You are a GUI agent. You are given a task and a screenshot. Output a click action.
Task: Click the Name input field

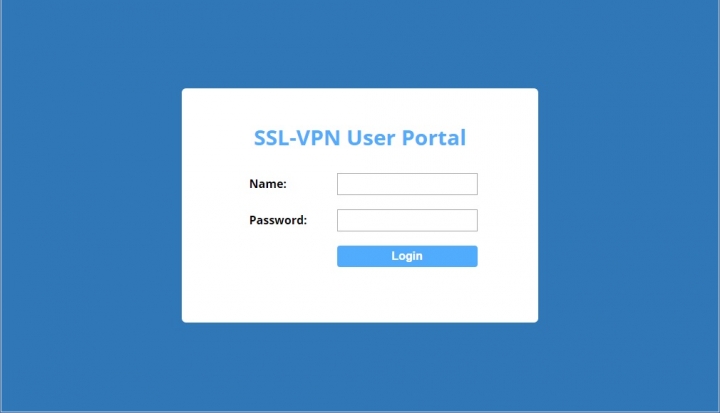407,184
